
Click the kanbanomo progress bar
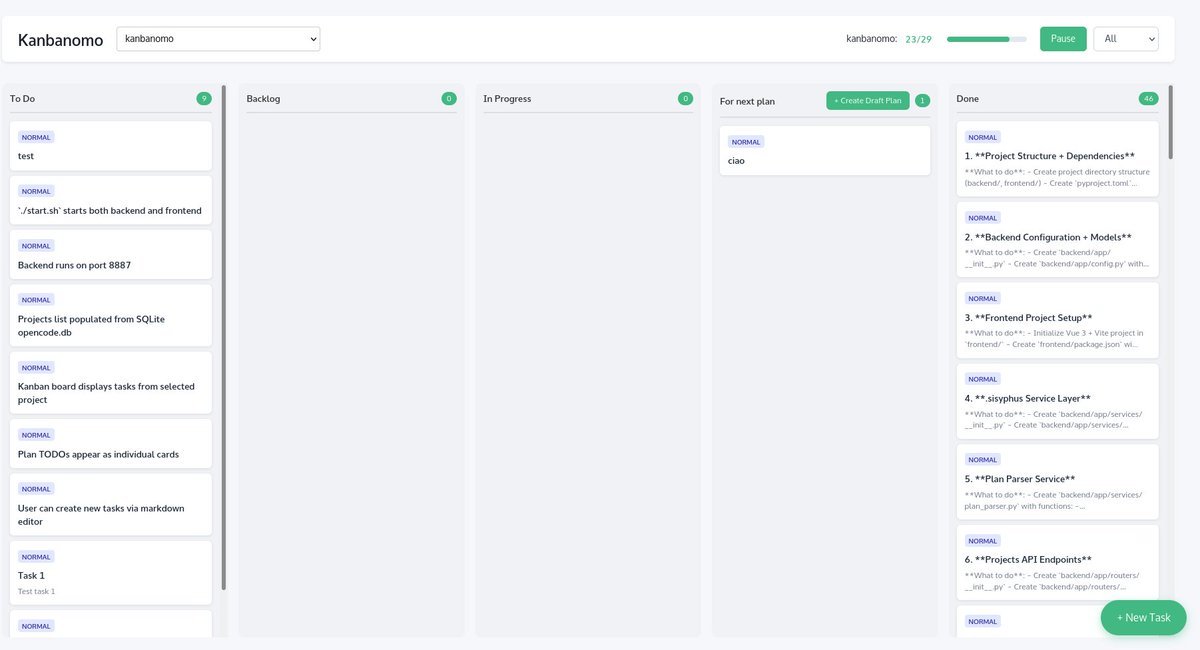[x=986, y=39]
